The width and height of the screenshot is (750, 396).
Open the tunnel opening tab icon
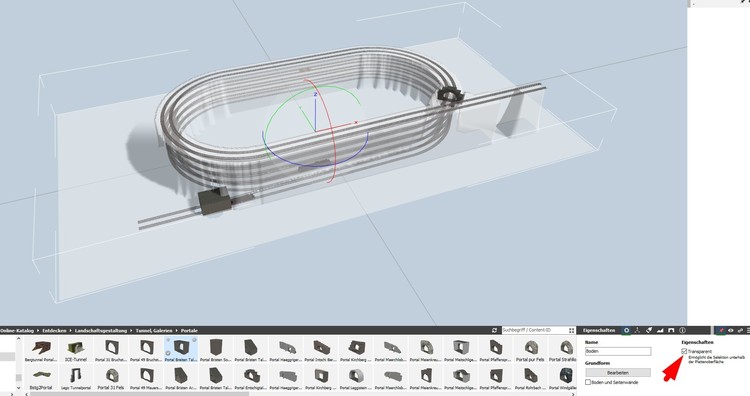(671, 330)
